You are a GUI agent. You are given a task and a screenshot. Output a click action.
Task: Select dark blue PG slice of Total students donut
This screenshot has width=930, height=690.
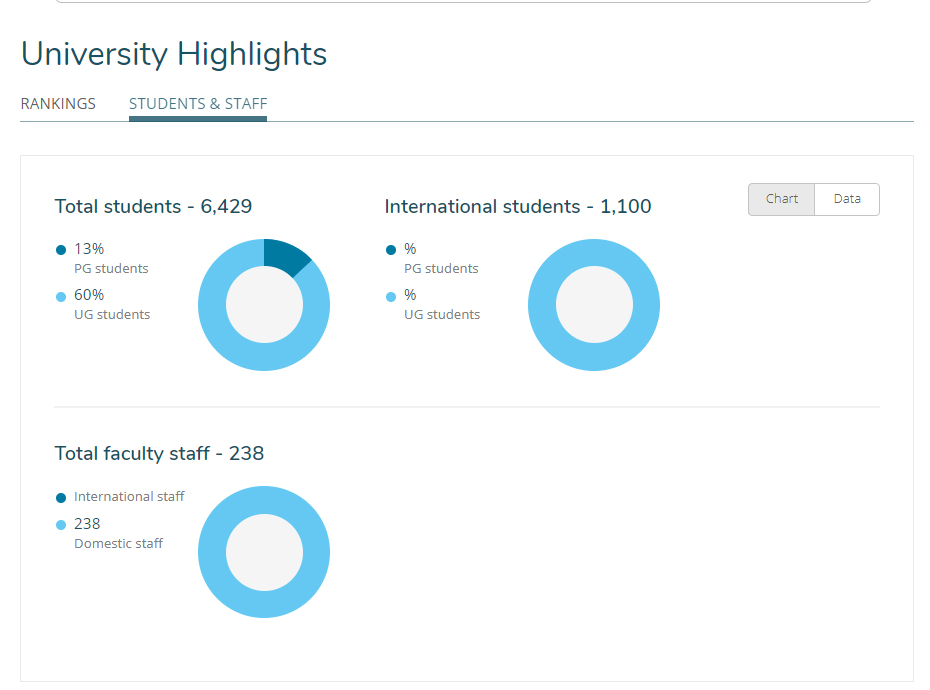pos(285,257)
